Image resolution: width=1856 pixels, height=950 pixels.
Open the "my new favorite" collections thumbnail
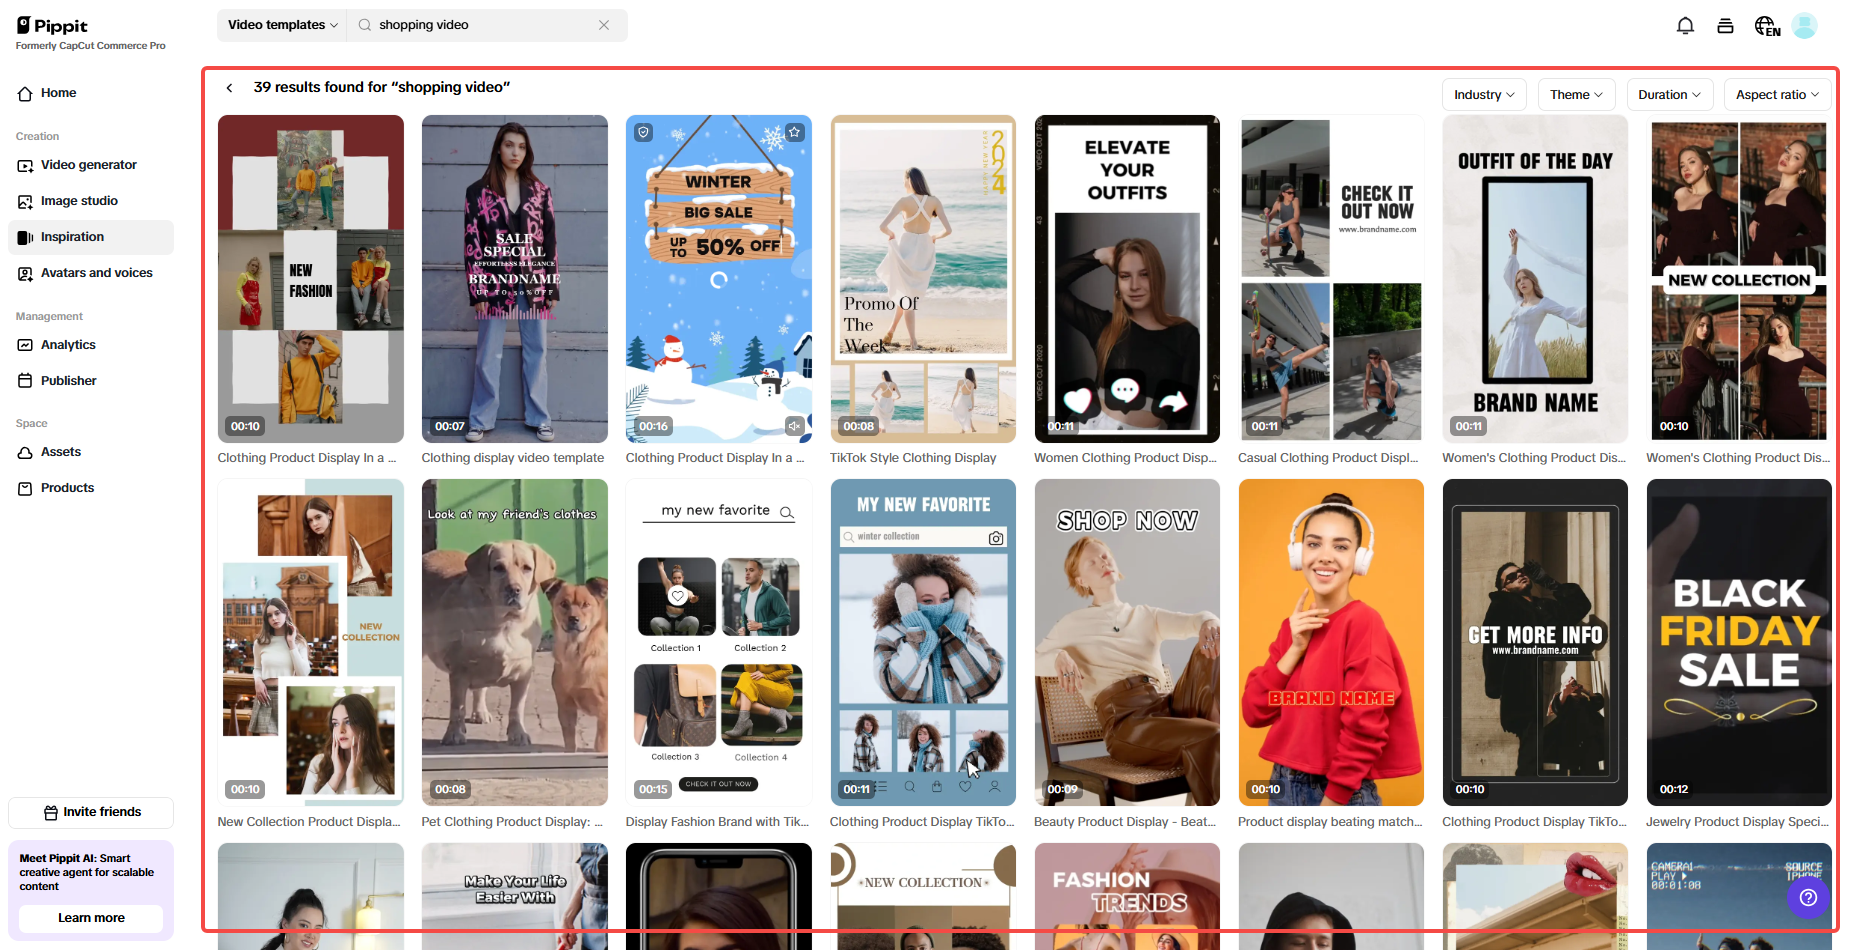[x=719, y=642]
